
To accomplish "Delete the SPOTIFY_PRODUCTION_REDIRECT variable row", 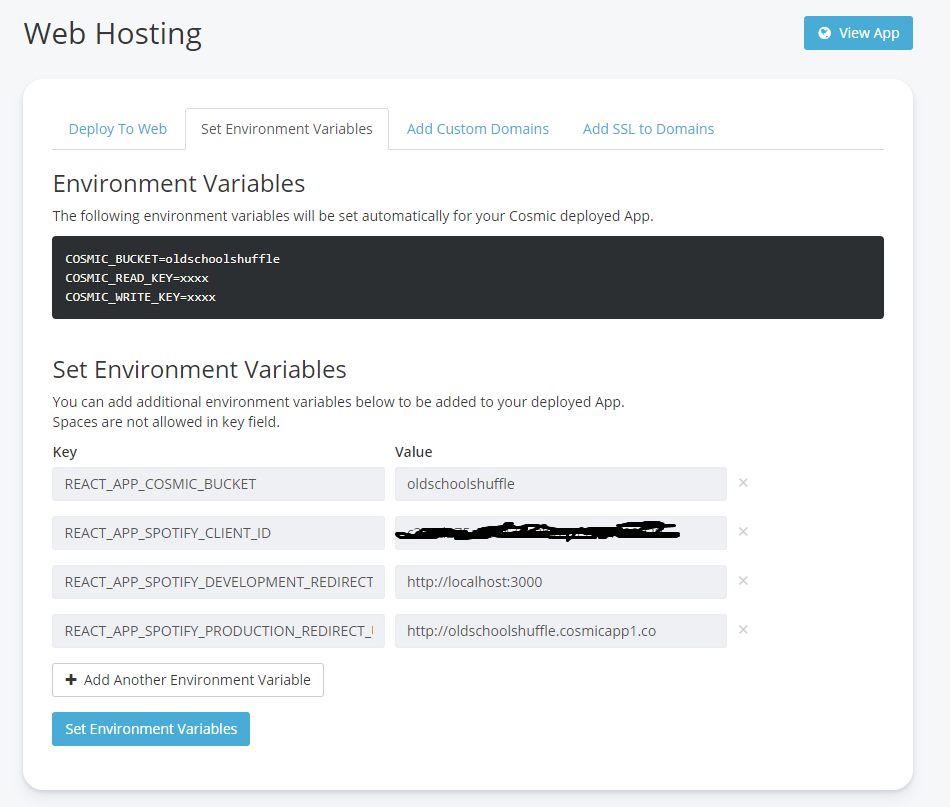I will (743, 630).
